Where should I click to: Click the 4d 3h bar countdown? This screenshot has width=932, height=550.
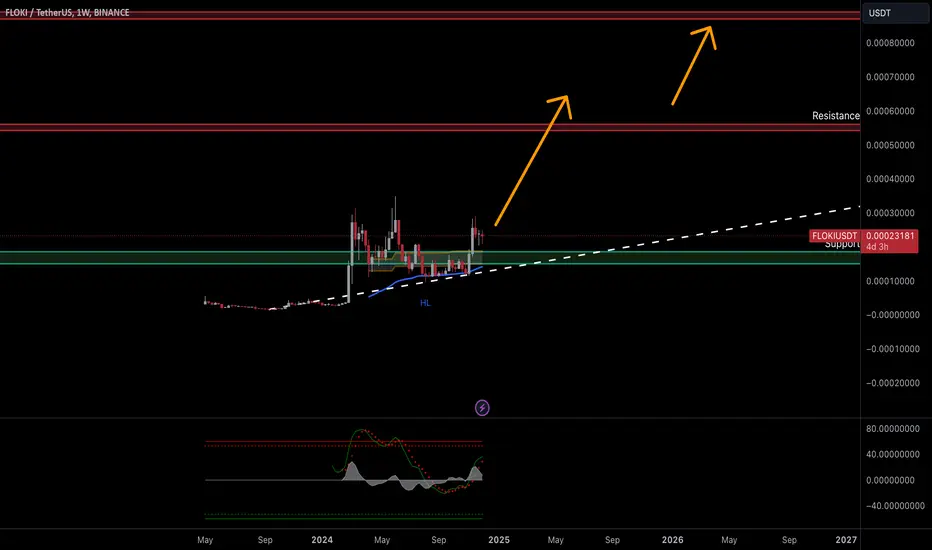tap(877, 247)
